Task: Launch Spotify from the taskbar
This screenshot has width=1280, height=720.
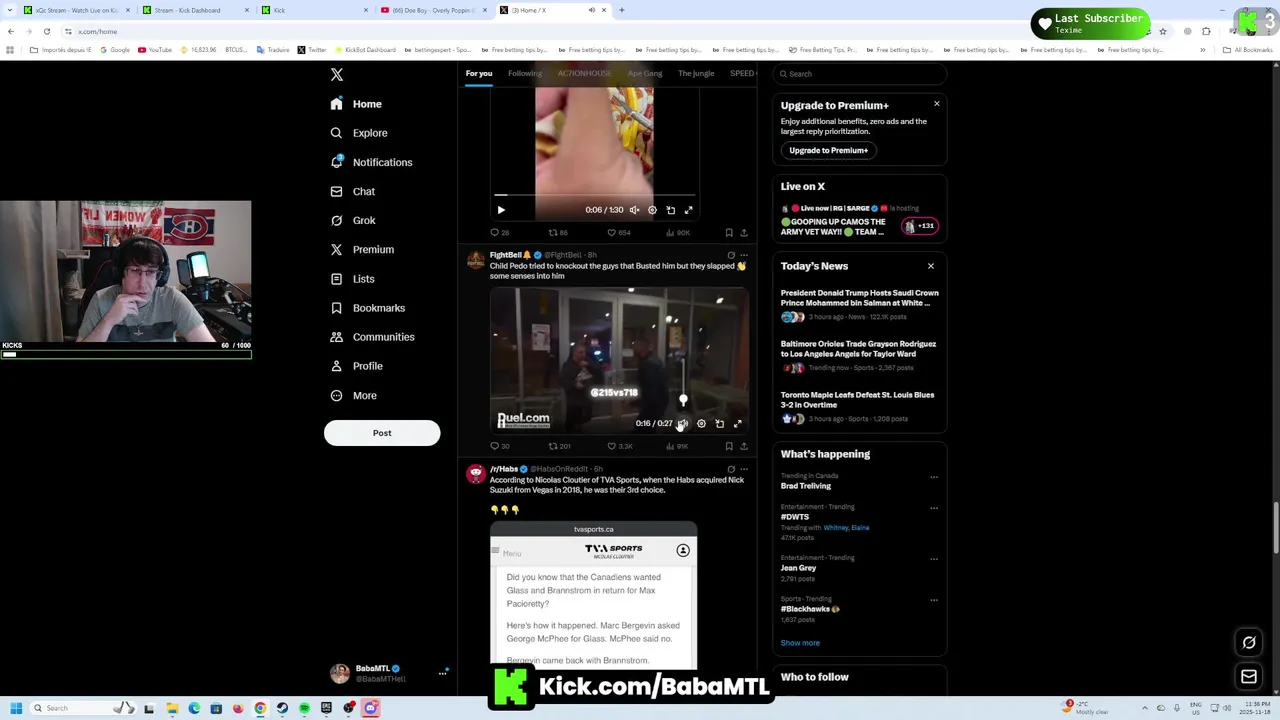Action: point(304,708)
